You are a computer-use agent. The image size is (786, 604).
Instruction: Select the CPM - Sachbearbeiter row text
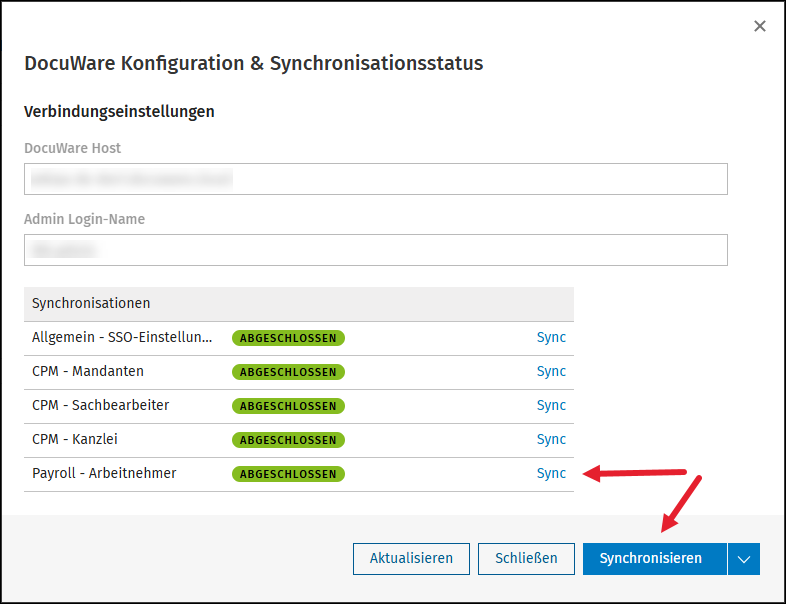100,406
